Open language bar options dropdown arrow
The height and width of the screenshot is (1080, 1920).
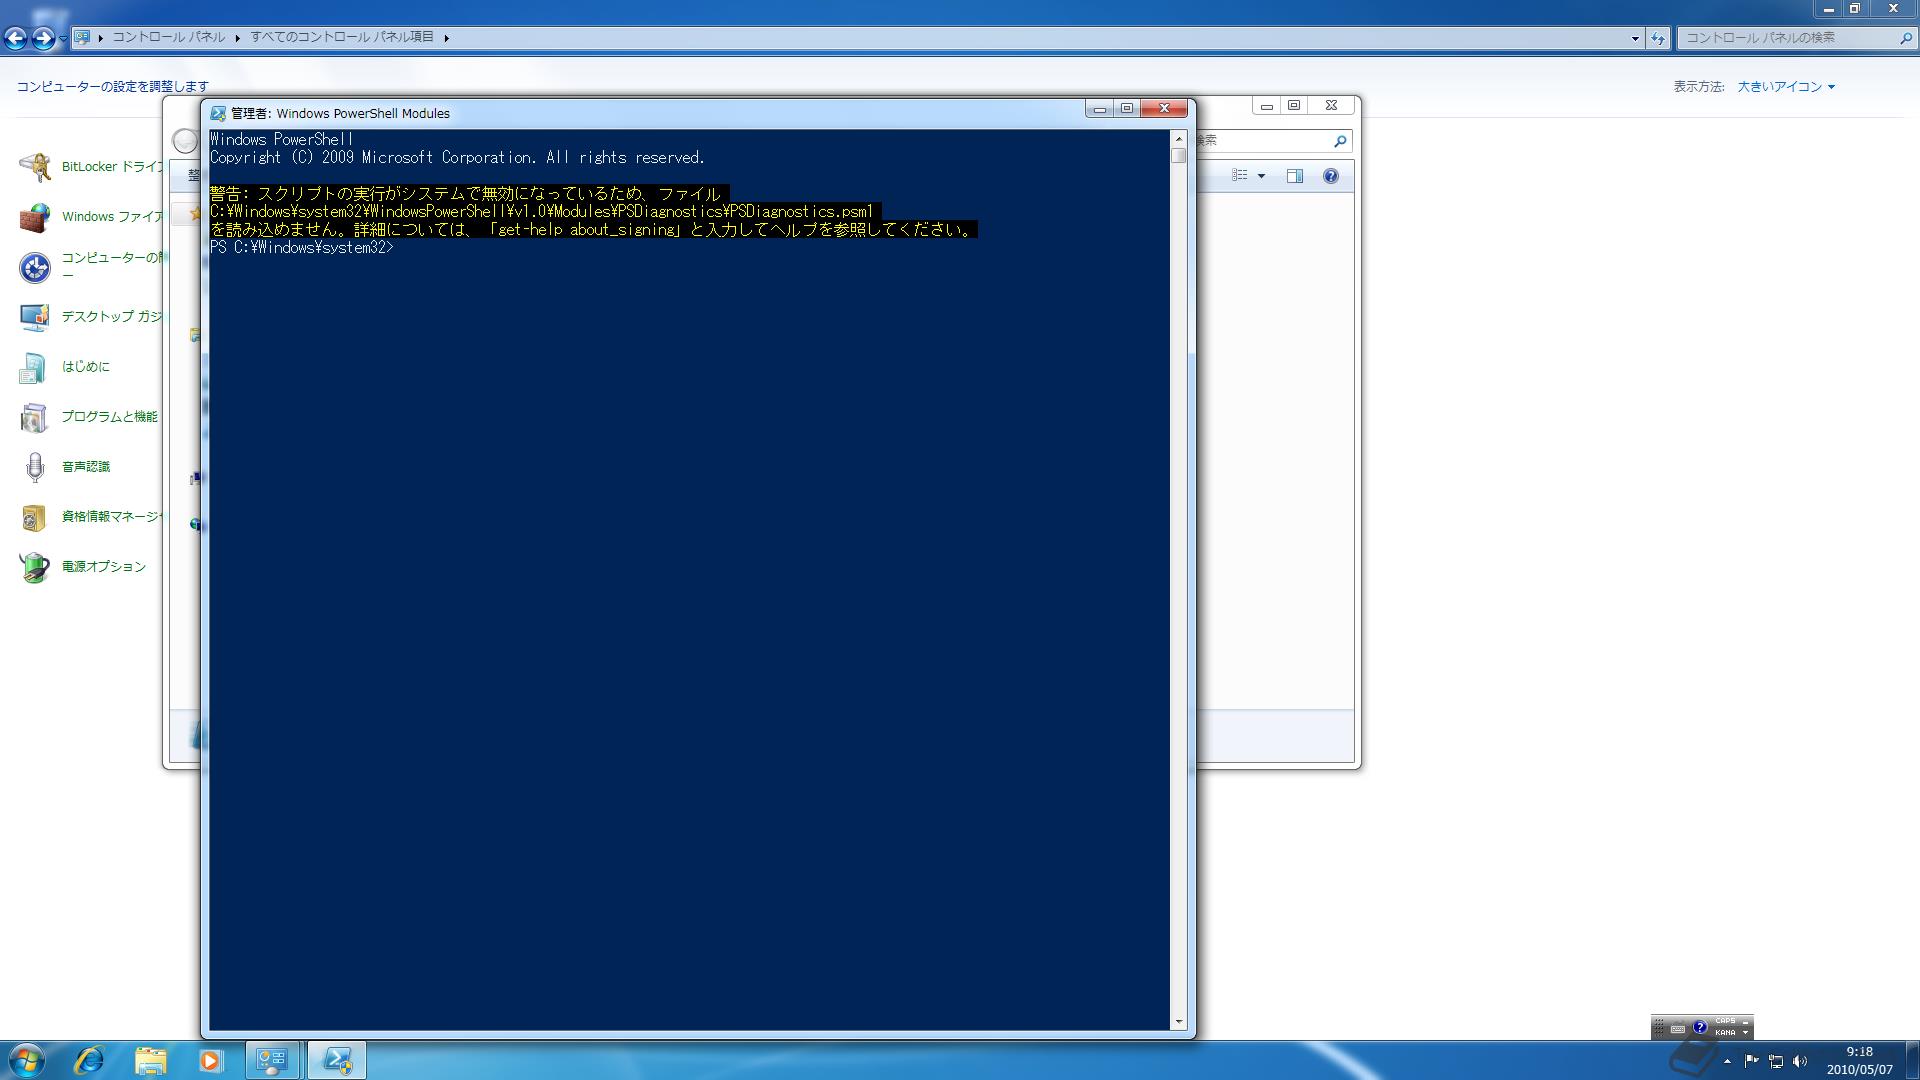pyautogui.click(x=1745, y=1032)
